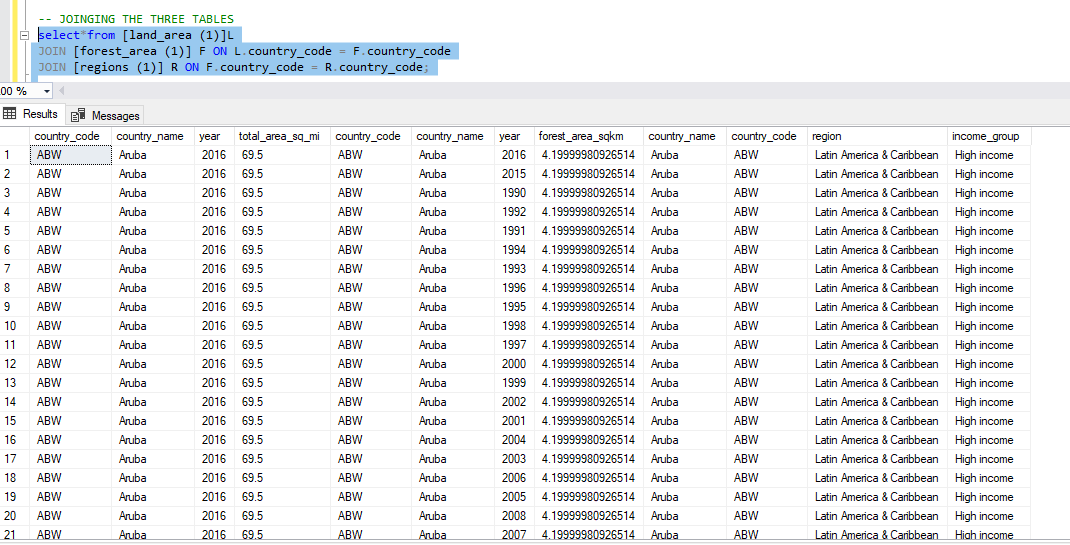Click forest year cell 2000 in row 12
This screenshot has height=545, width=1070.
coord(515,364)
